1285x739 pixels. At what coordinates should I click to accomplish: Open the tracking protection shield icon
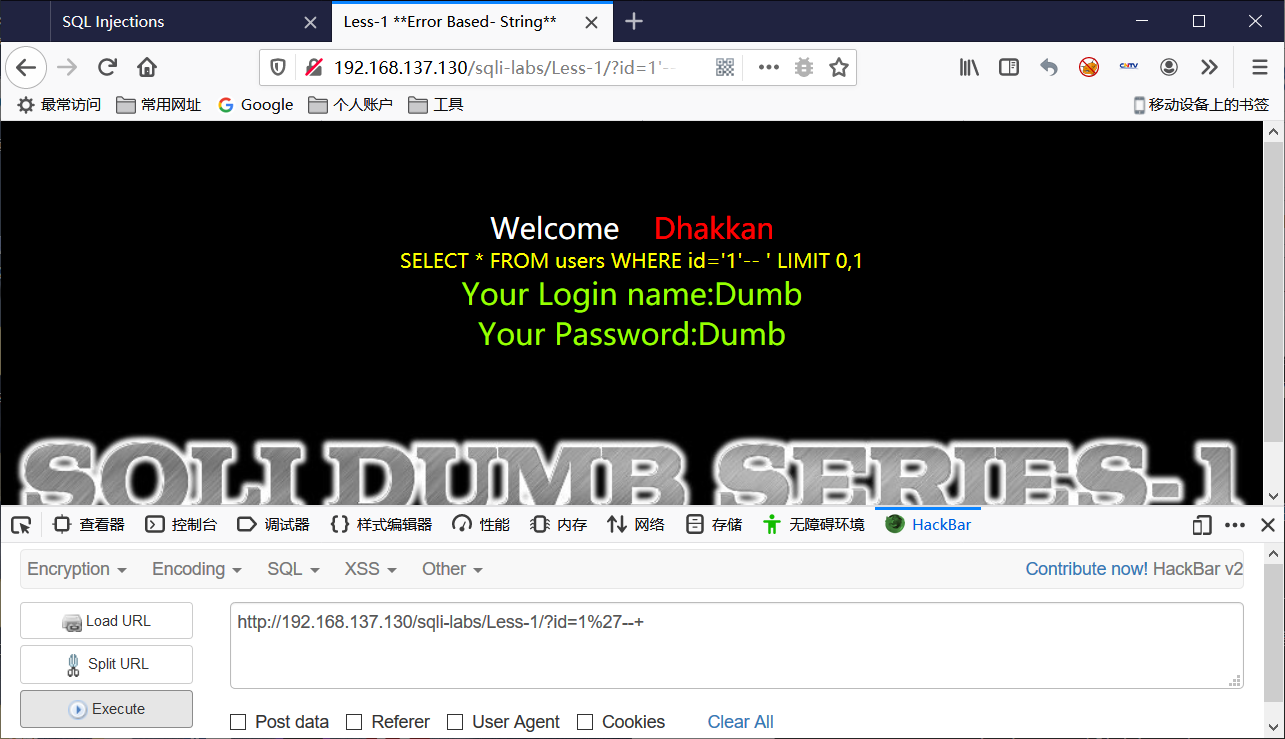pos(278,67)
